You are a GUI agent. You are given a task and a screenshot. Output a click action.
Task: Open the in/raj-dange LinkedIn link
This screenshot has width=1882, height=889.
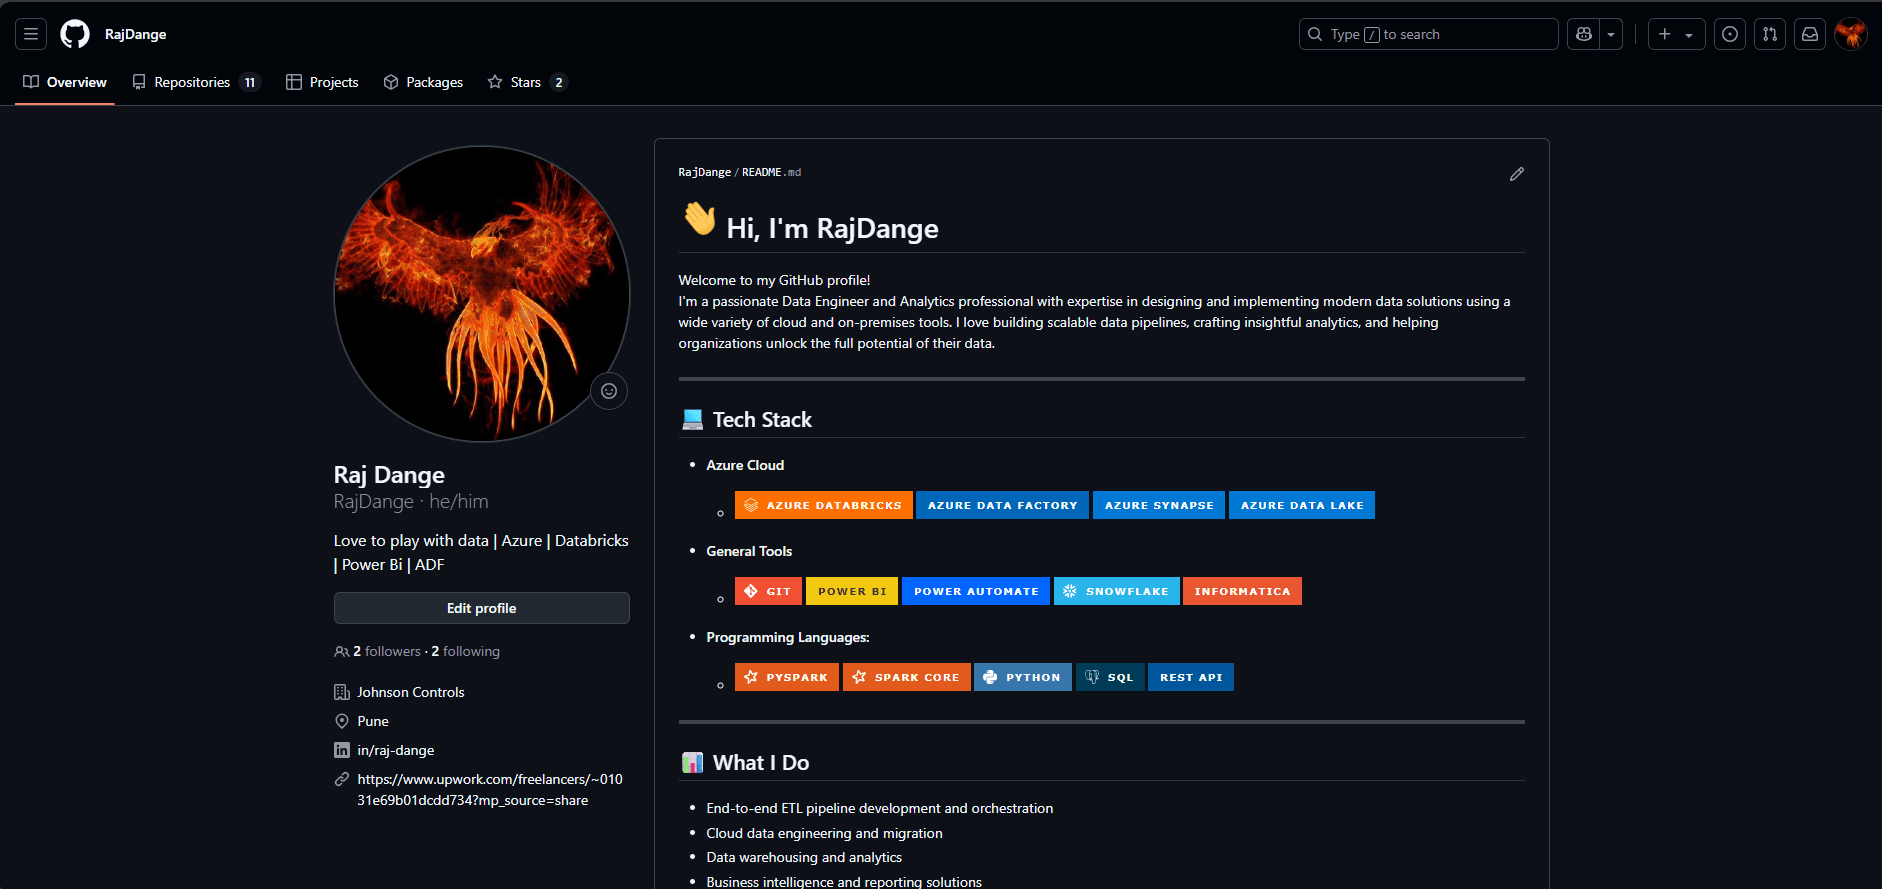coord(396,750)
